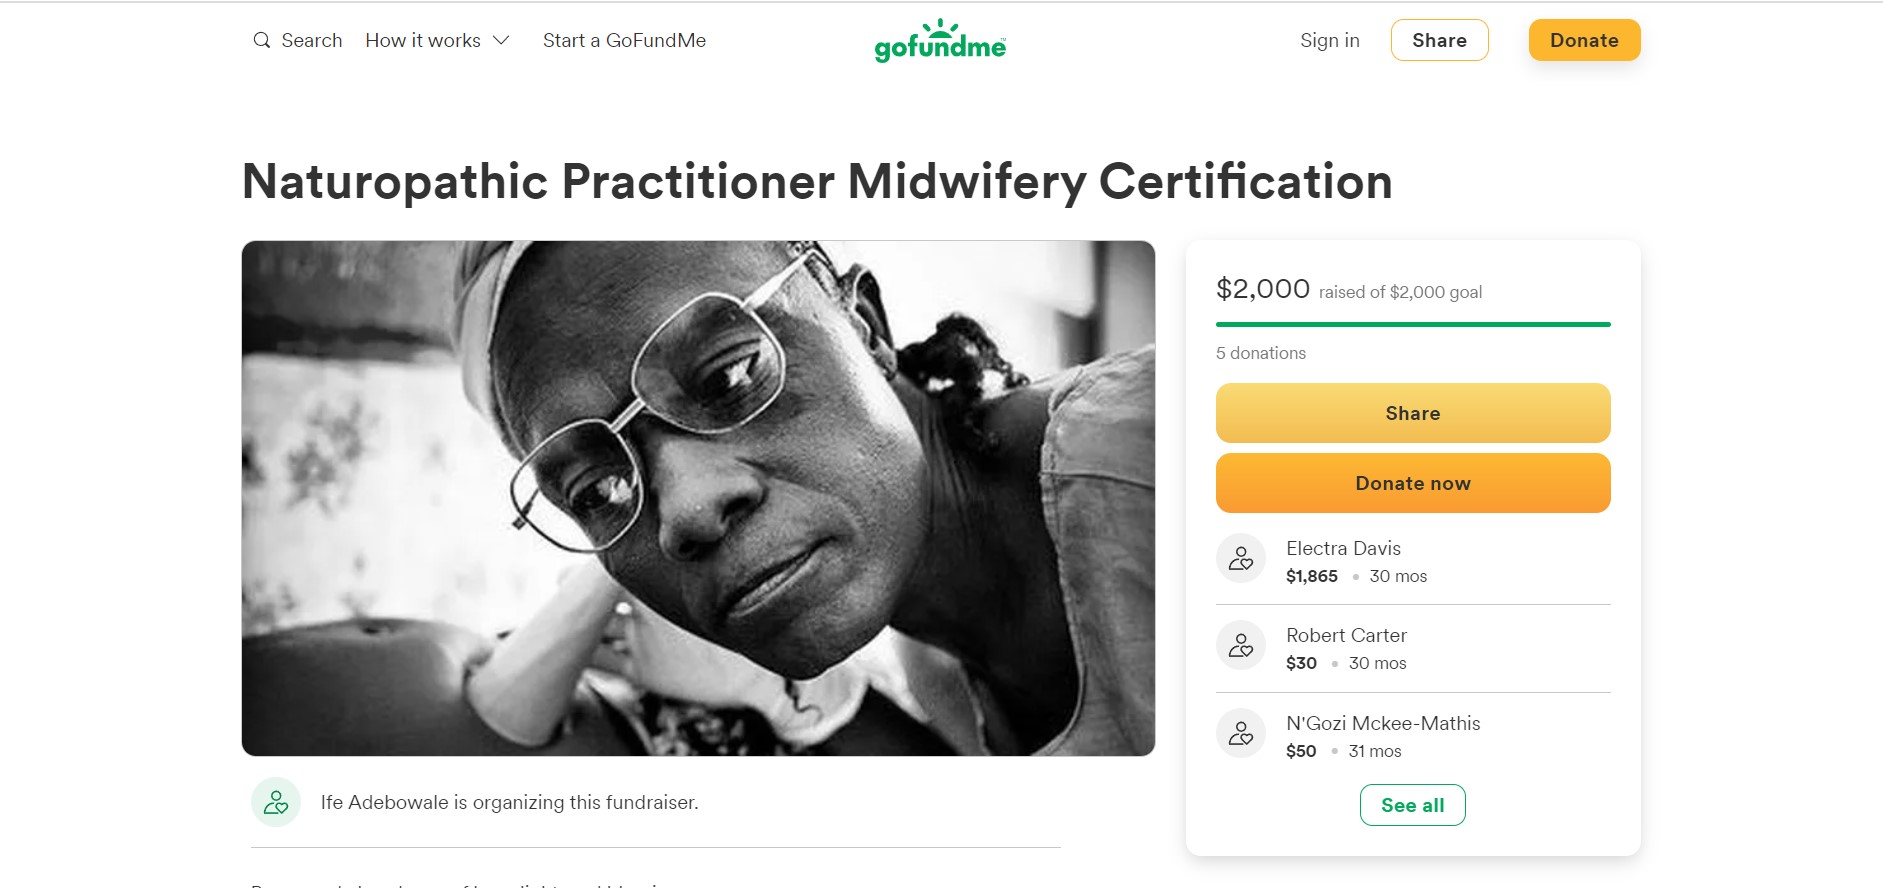Click the Search text link
The image size is (1883, 888).
coord(311,40)
